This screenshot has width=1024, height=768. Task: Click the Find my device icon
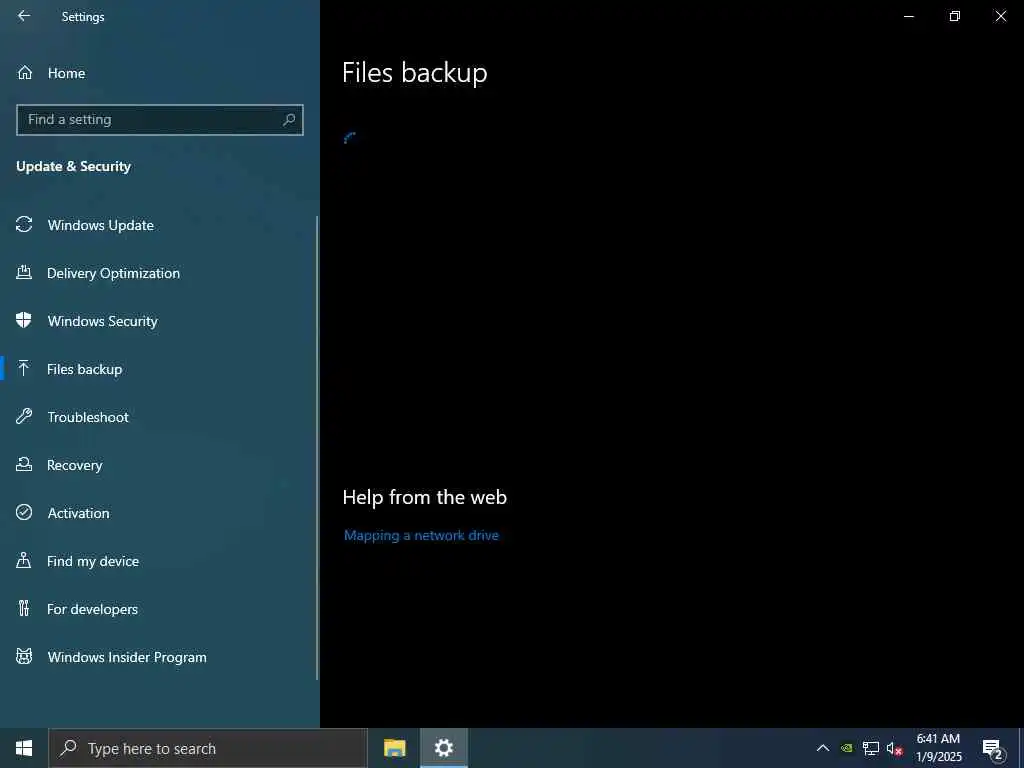[24, 560]
